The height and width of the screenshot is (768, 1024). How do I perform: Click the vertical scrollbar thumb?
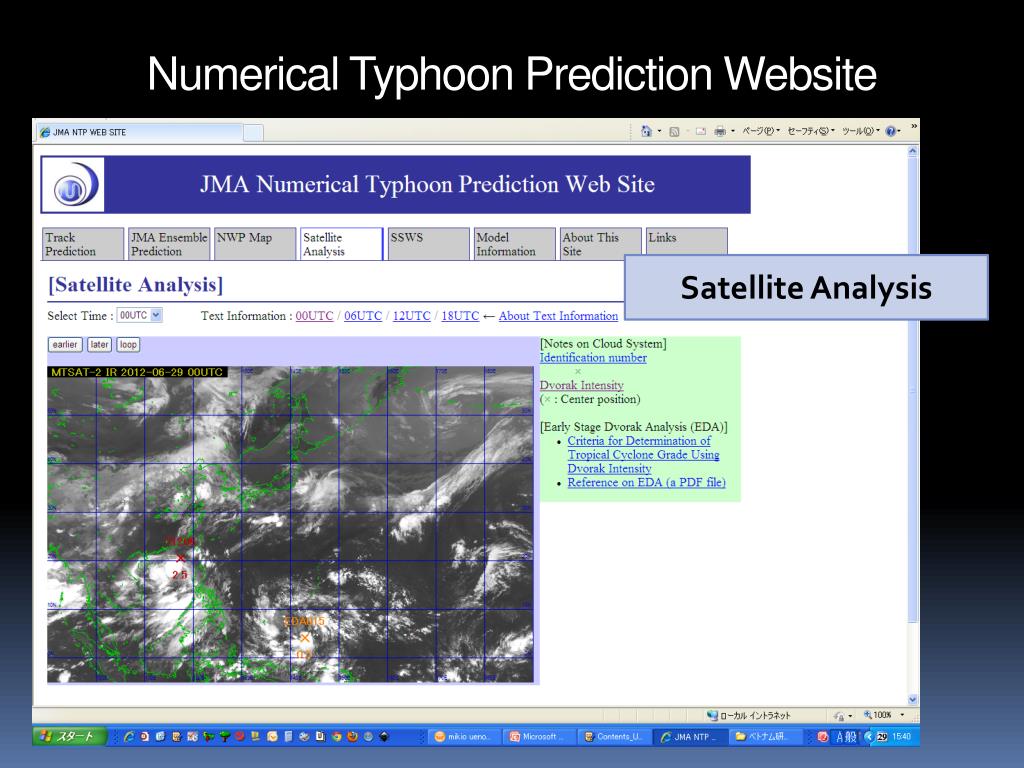click(x=912, y=389)
